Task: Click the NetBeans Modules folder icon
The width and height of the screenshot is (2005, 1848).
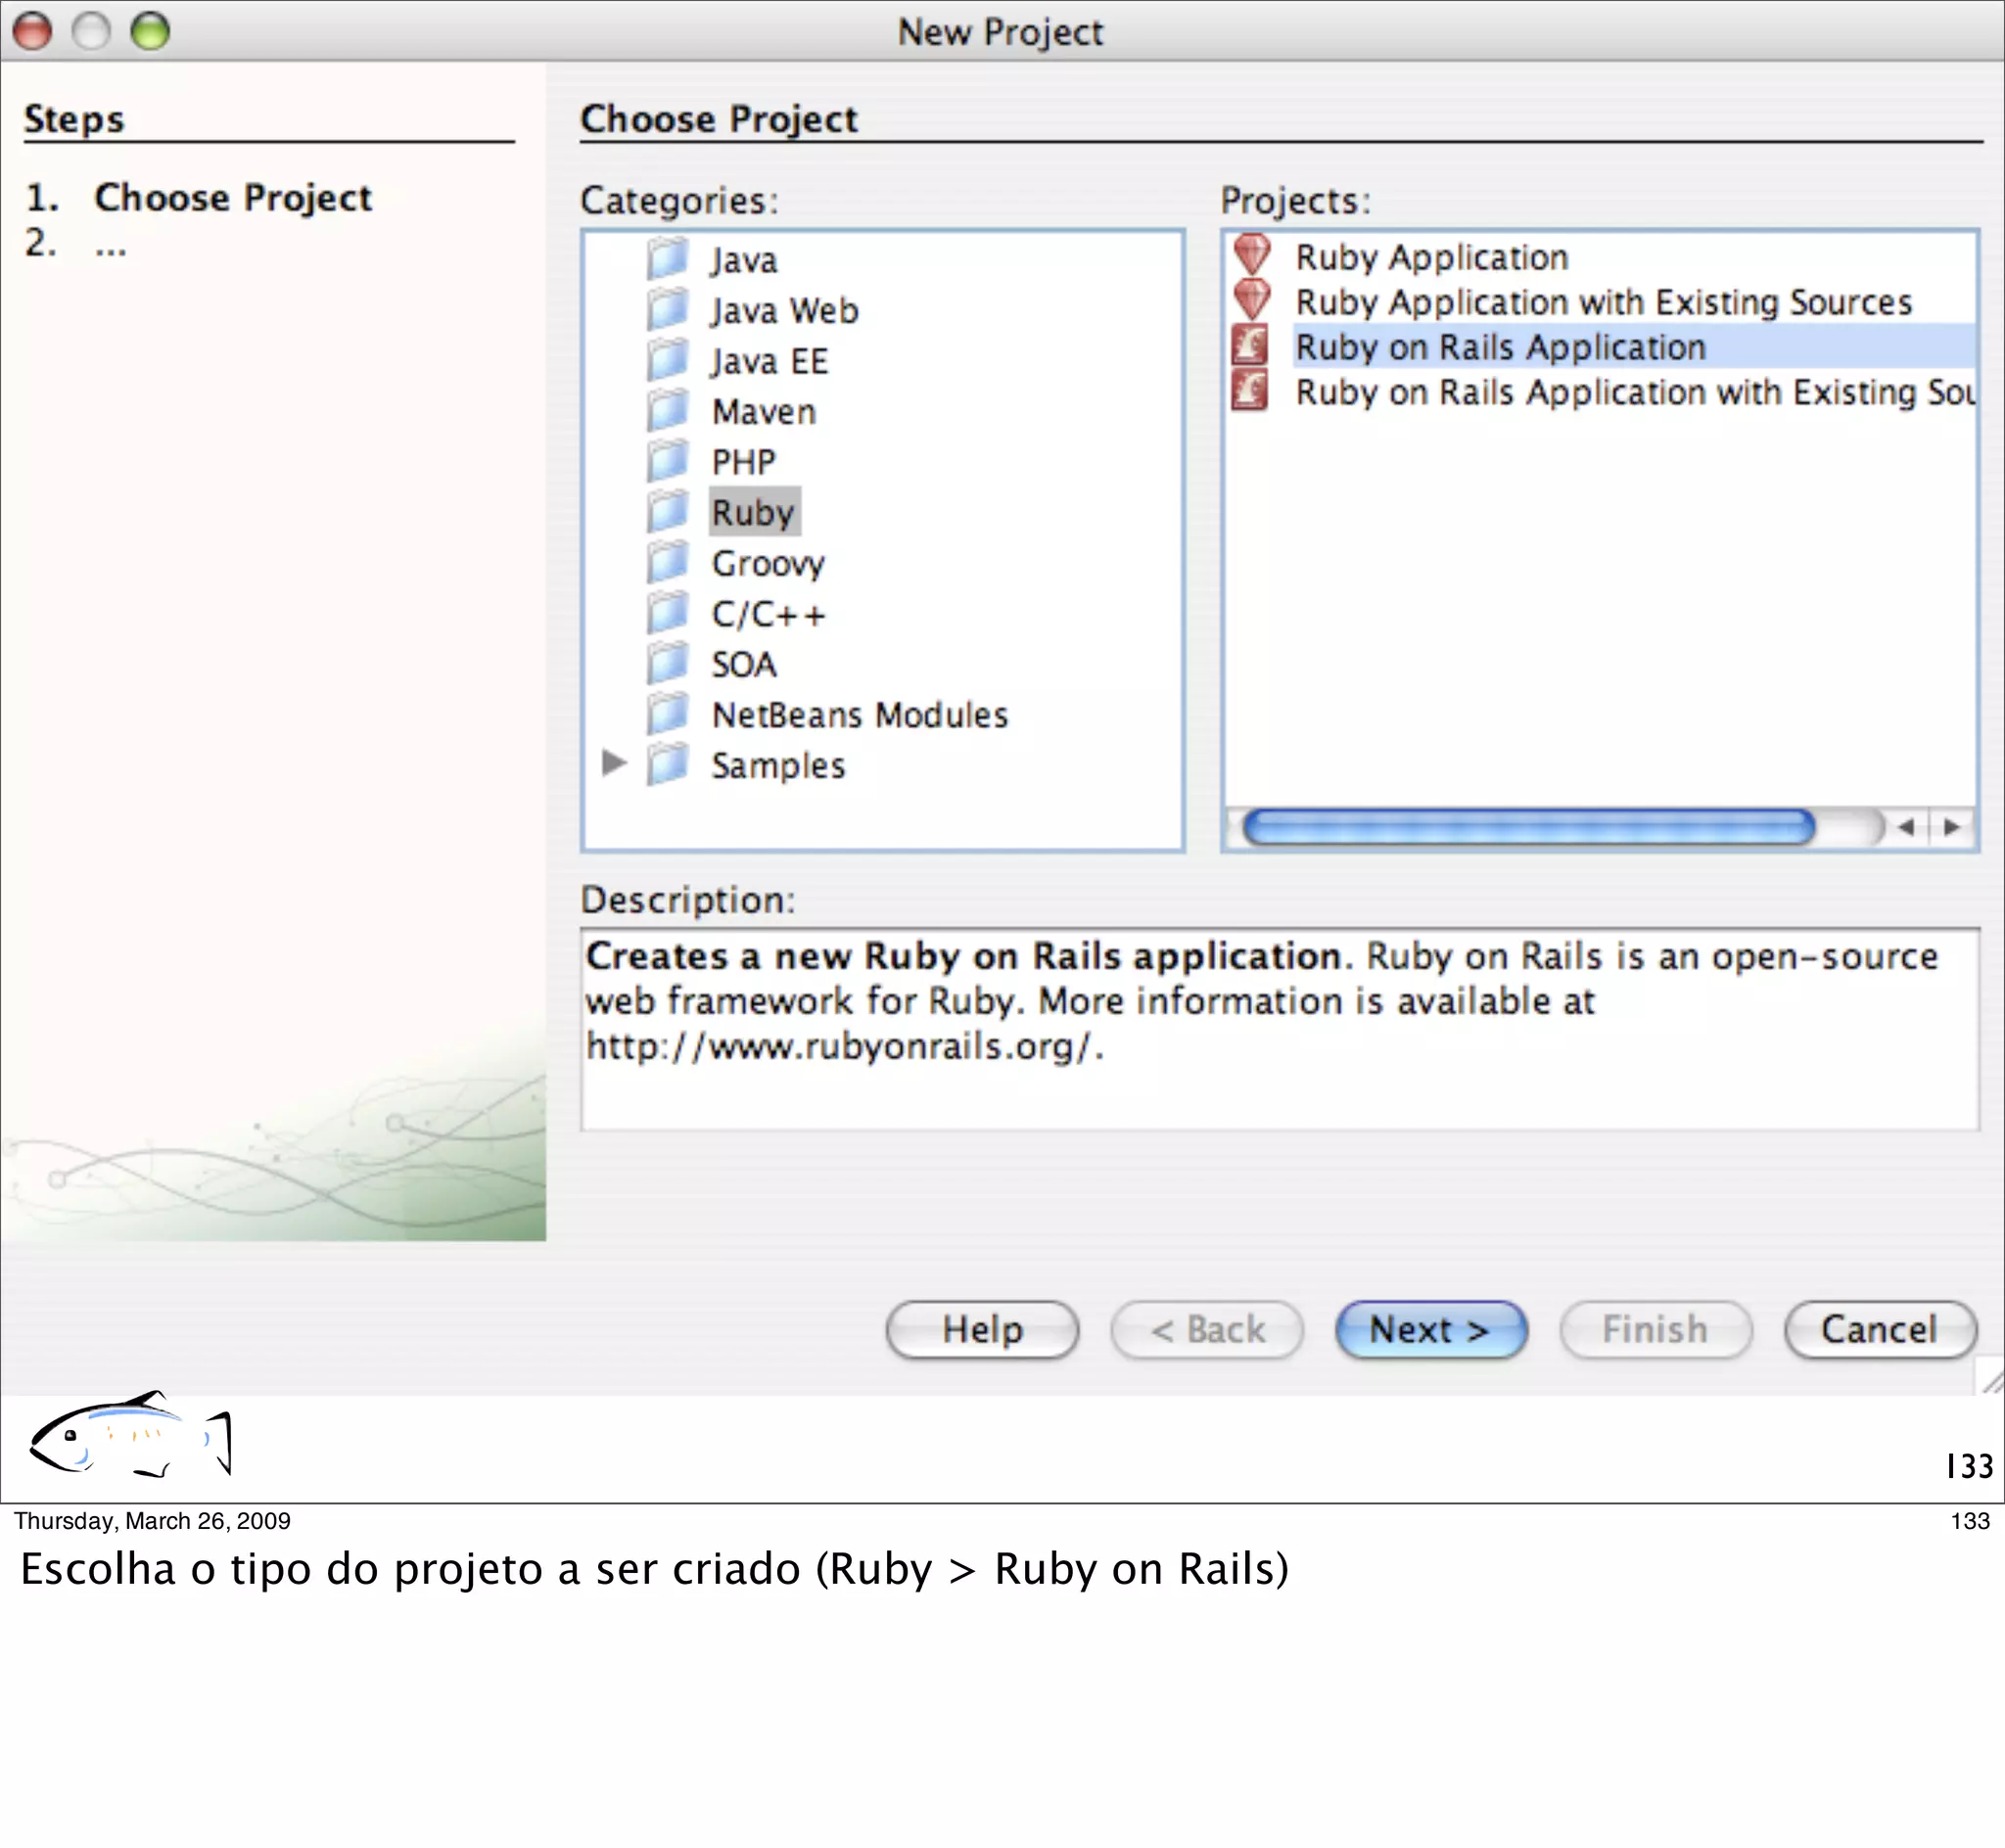Action: click(x=667, y=714)
